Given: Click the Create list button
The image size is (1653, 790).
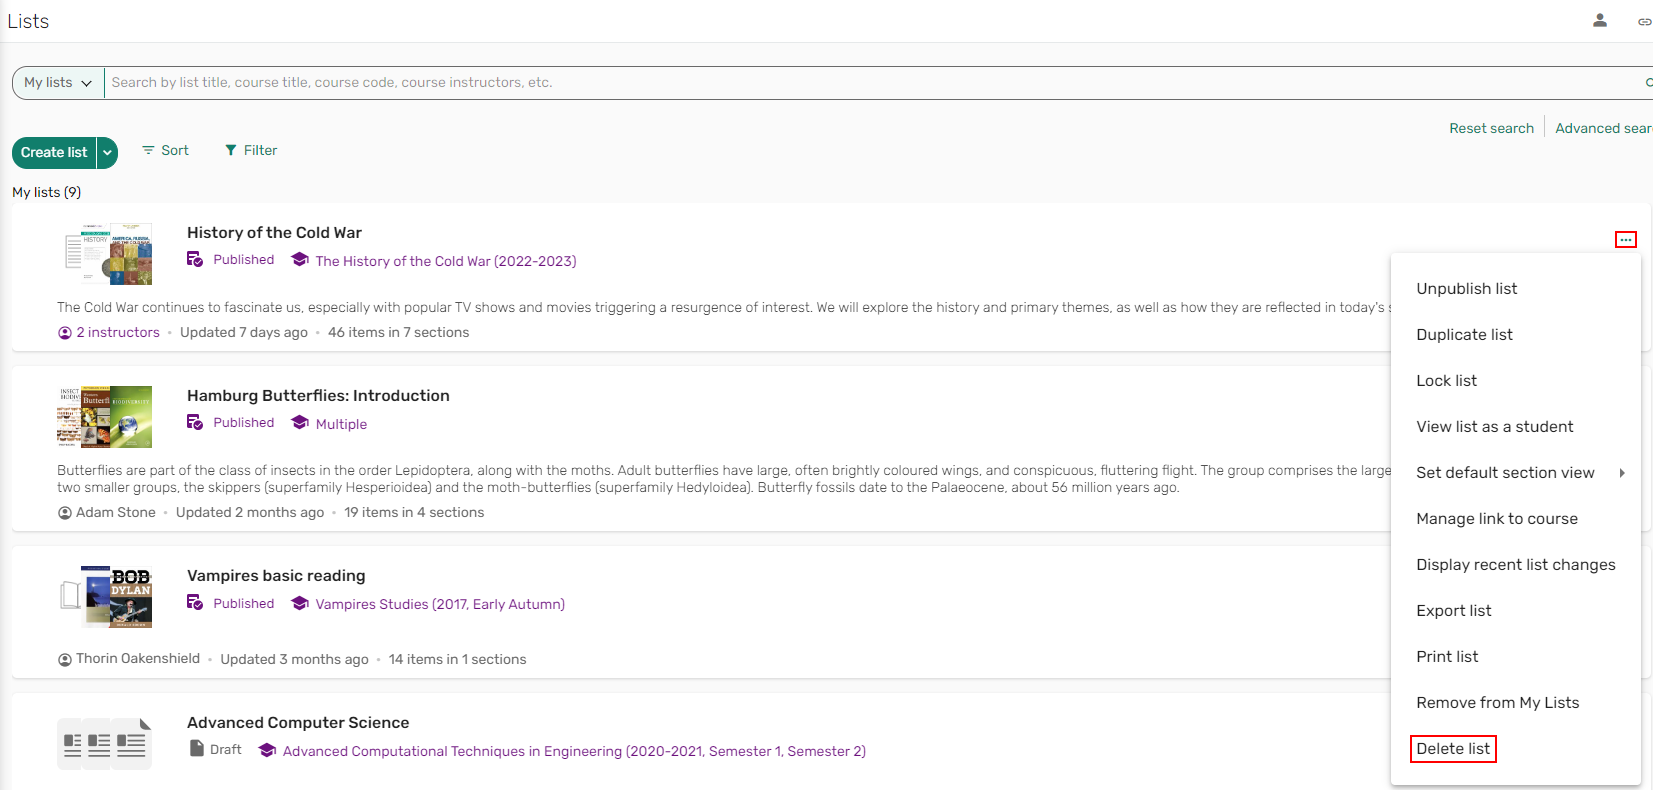Looking at the screenshot, I should pyautogui.click(x=54, y=153).
